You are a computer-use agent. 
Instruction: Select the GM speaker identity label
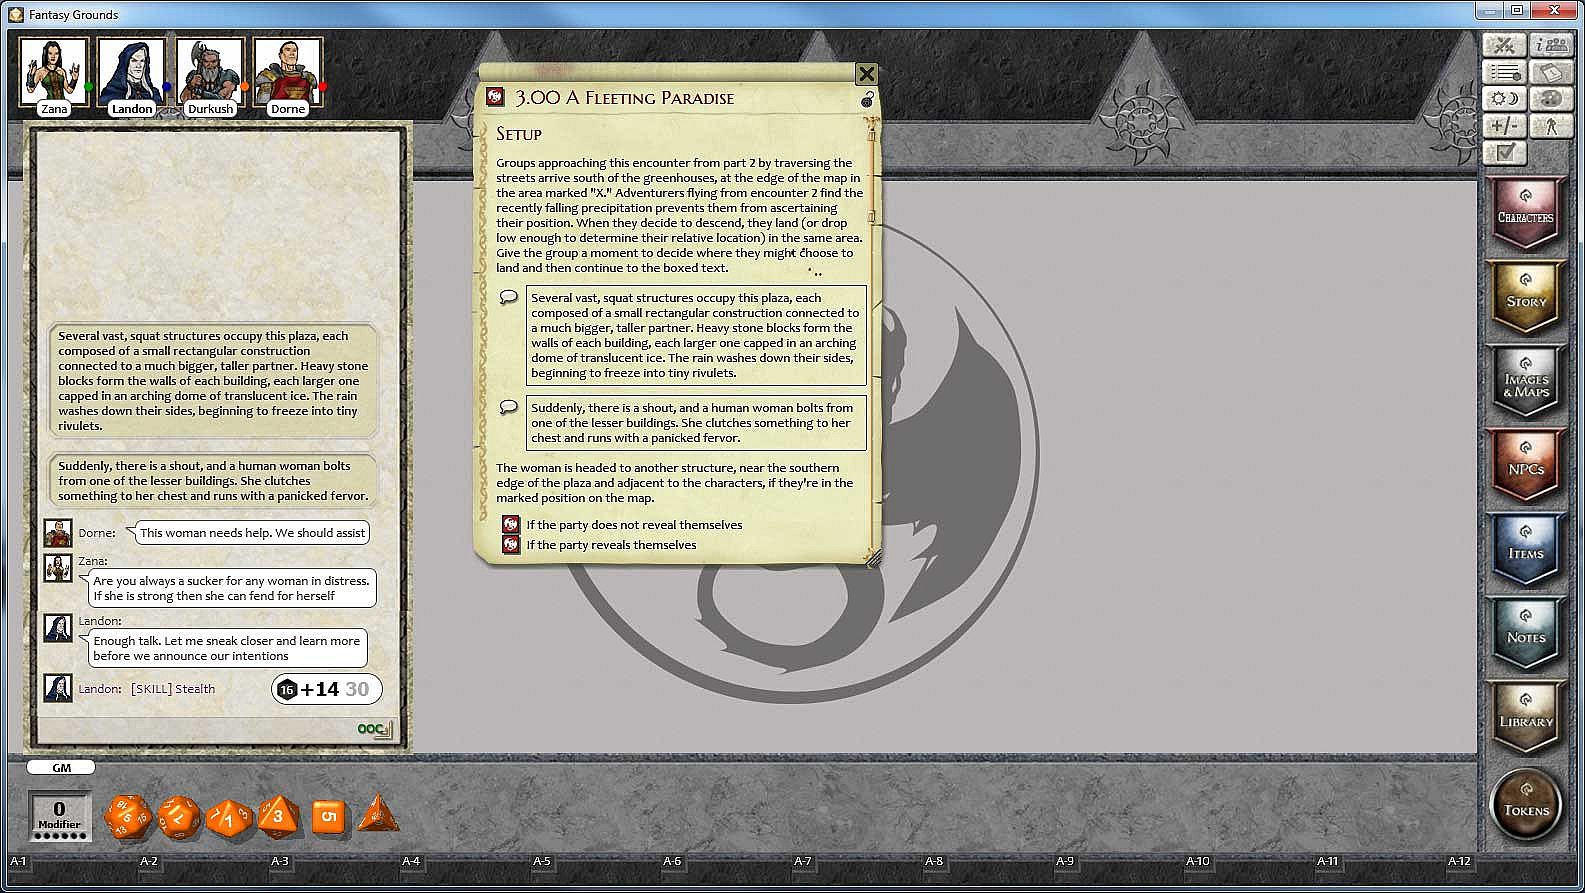(x=61, y=768)
